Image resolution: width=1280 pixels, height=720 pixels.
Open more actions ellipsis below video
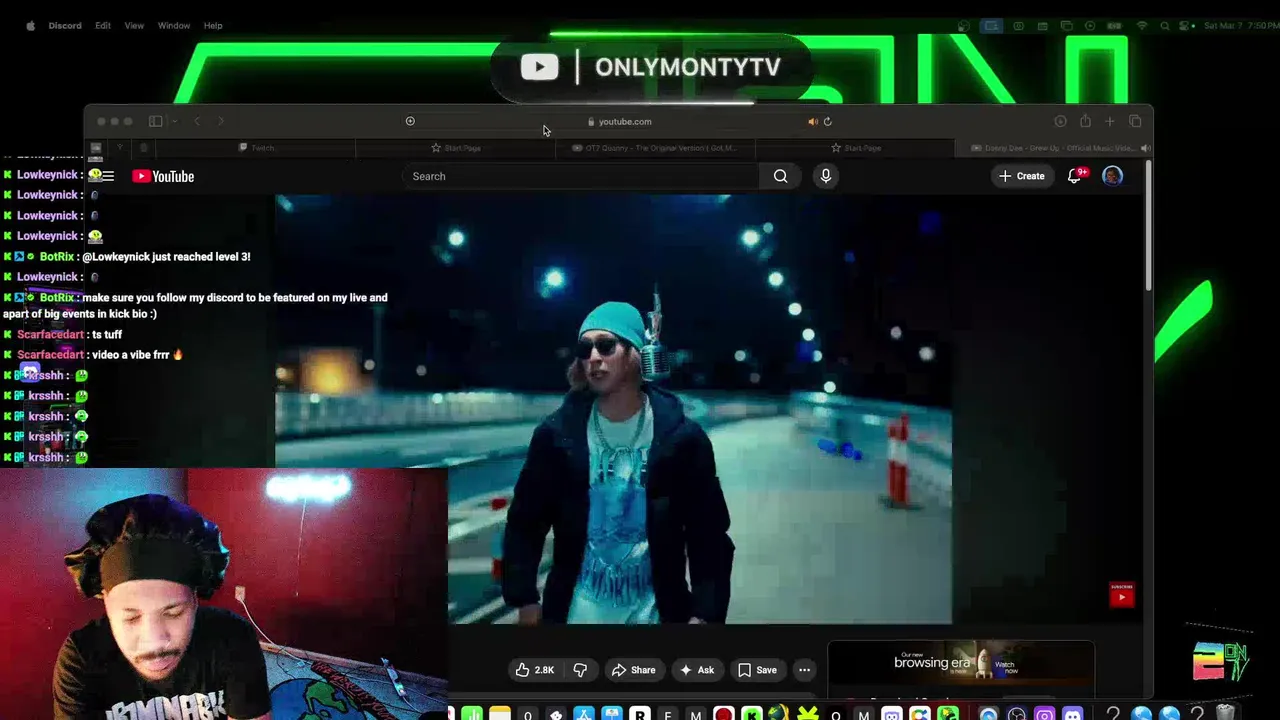click(804, 670)
